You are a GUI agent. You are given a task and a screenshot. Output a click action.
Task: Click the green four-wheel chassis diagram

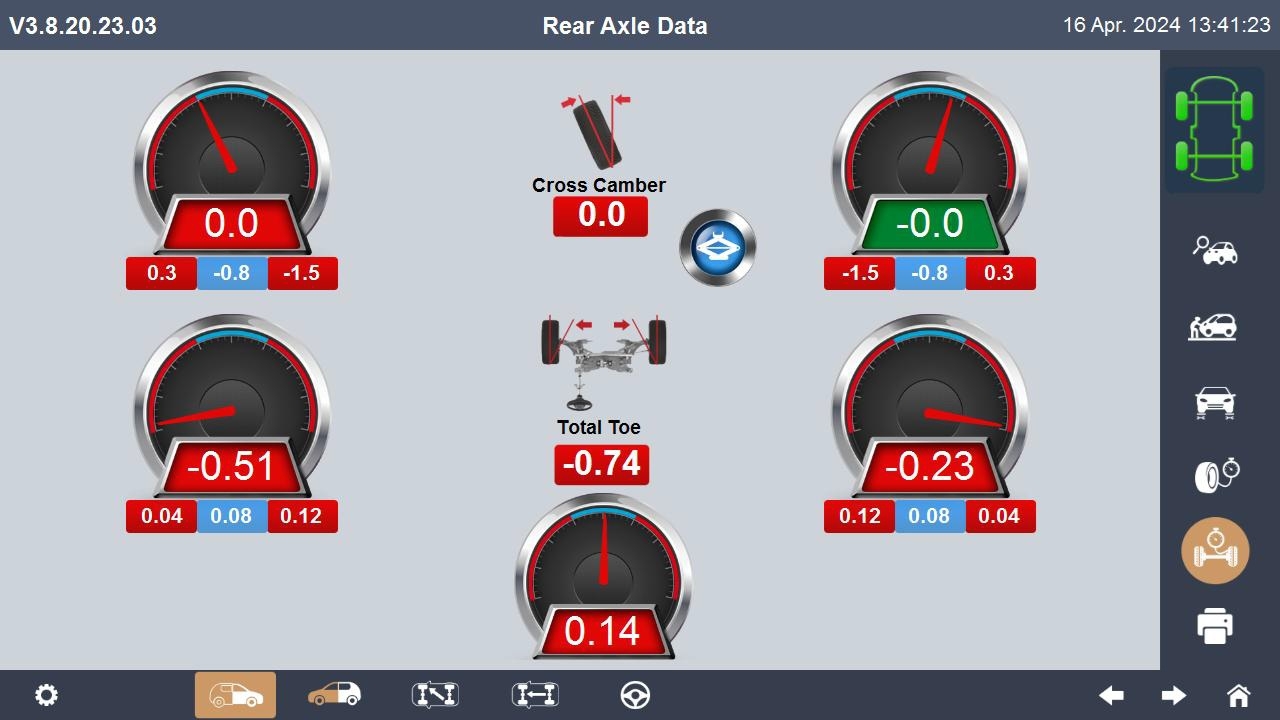point(1214,130)
